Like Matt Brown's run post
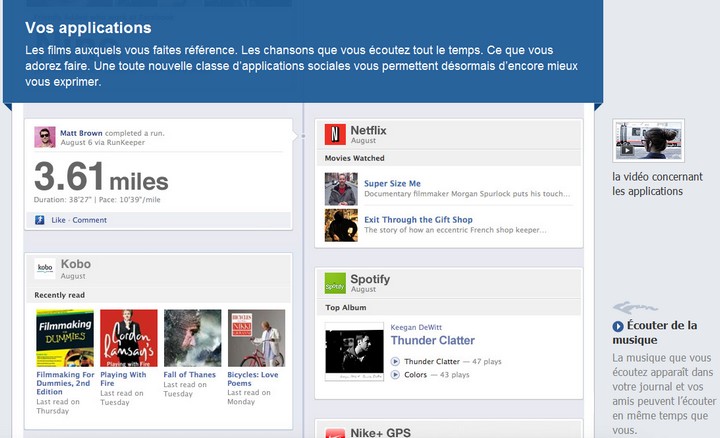 click(58, 220)
